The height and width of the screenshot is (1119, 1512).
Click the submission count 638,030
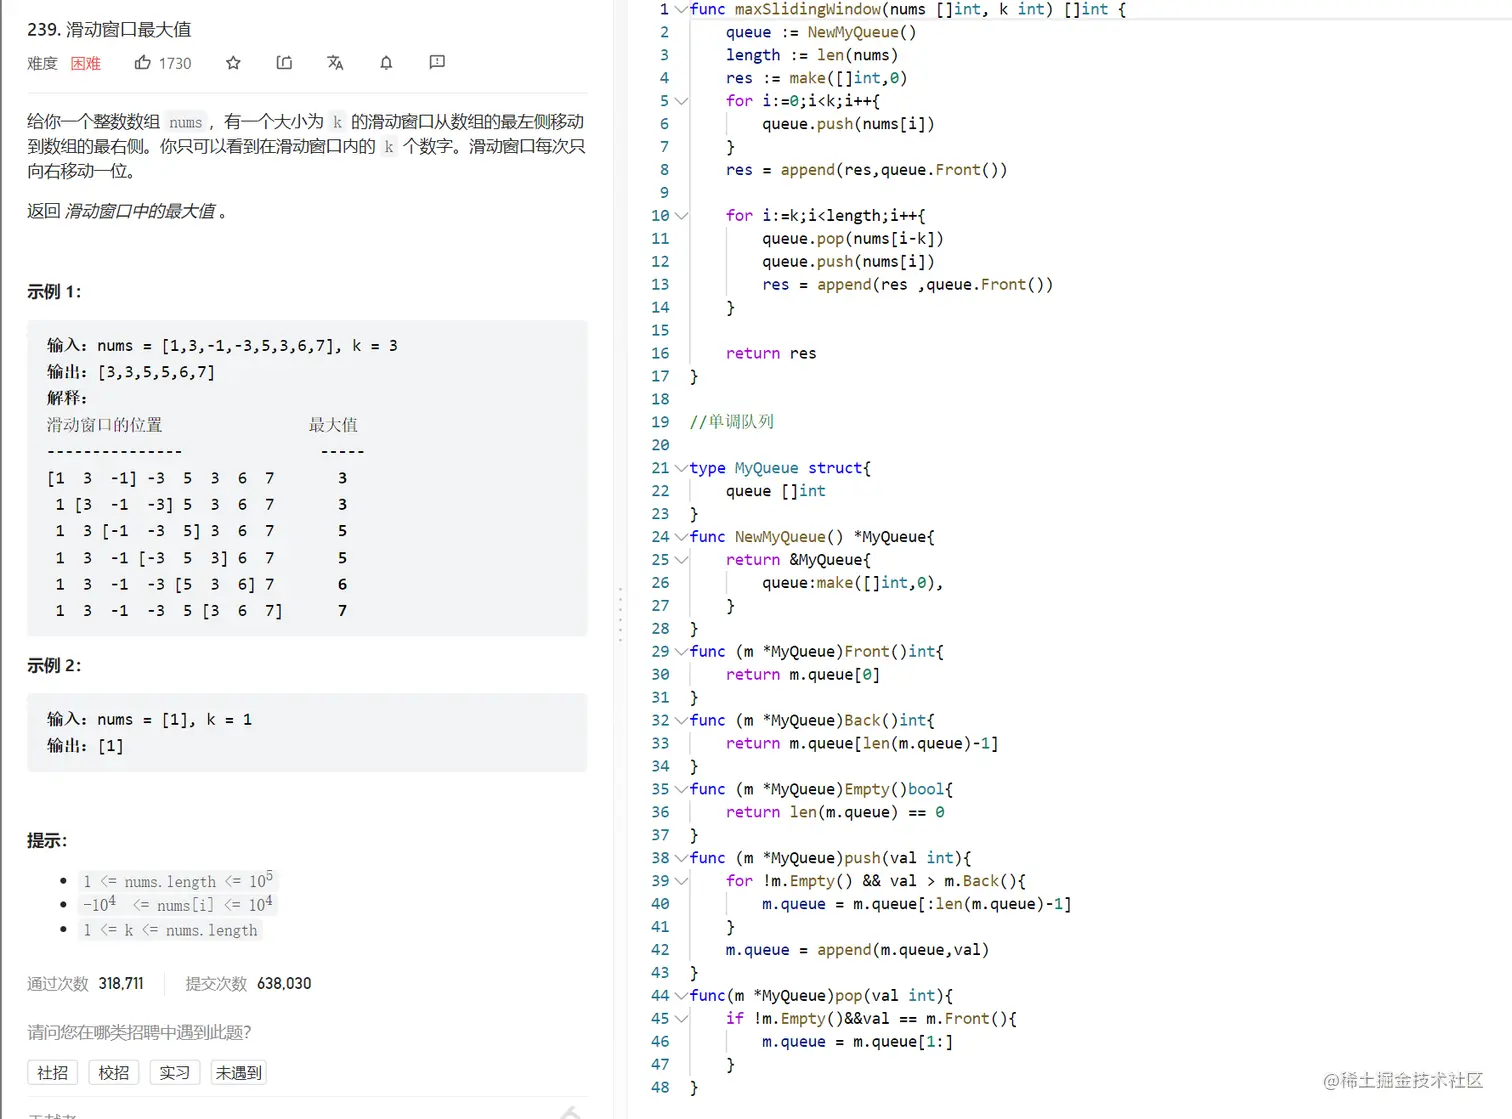pos(284,984)
